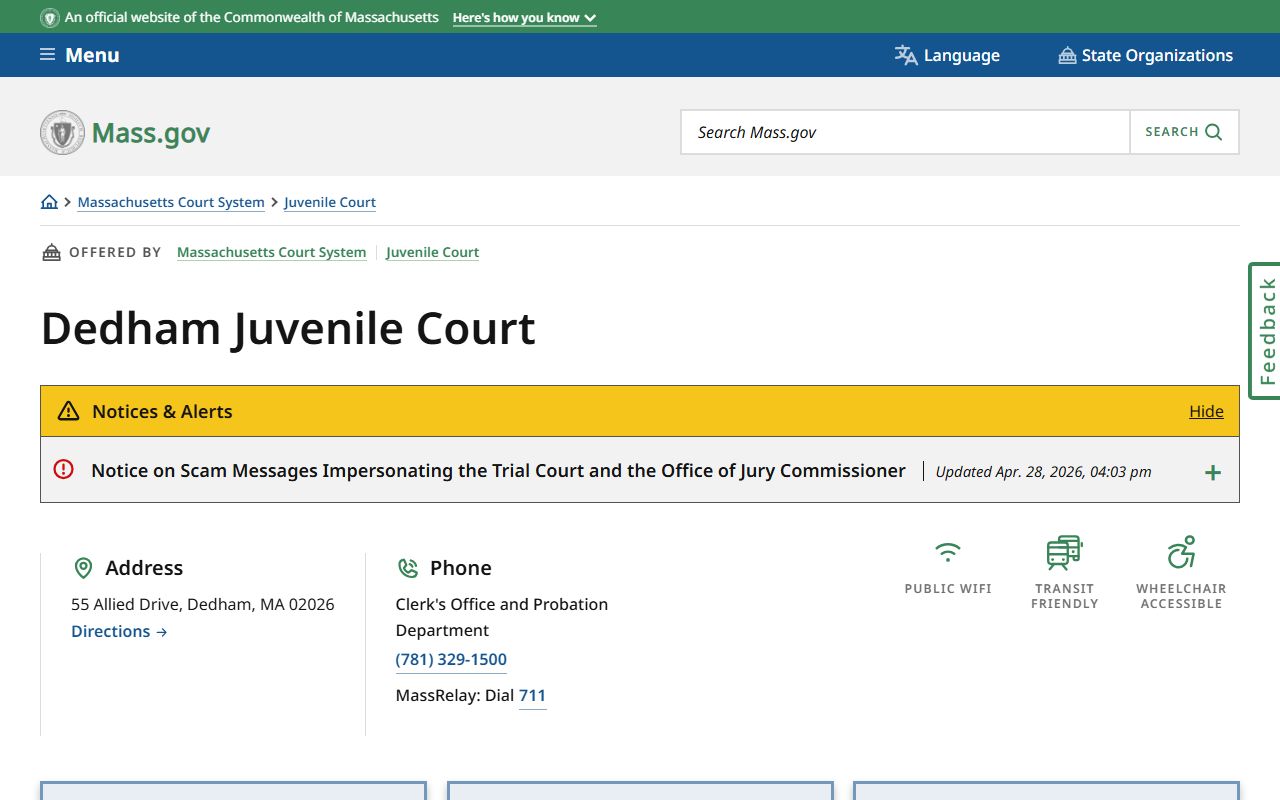Open Juvenile Court breadcrumb link
The height and width of the screenshot is (800, 1280).
[330, 202]
